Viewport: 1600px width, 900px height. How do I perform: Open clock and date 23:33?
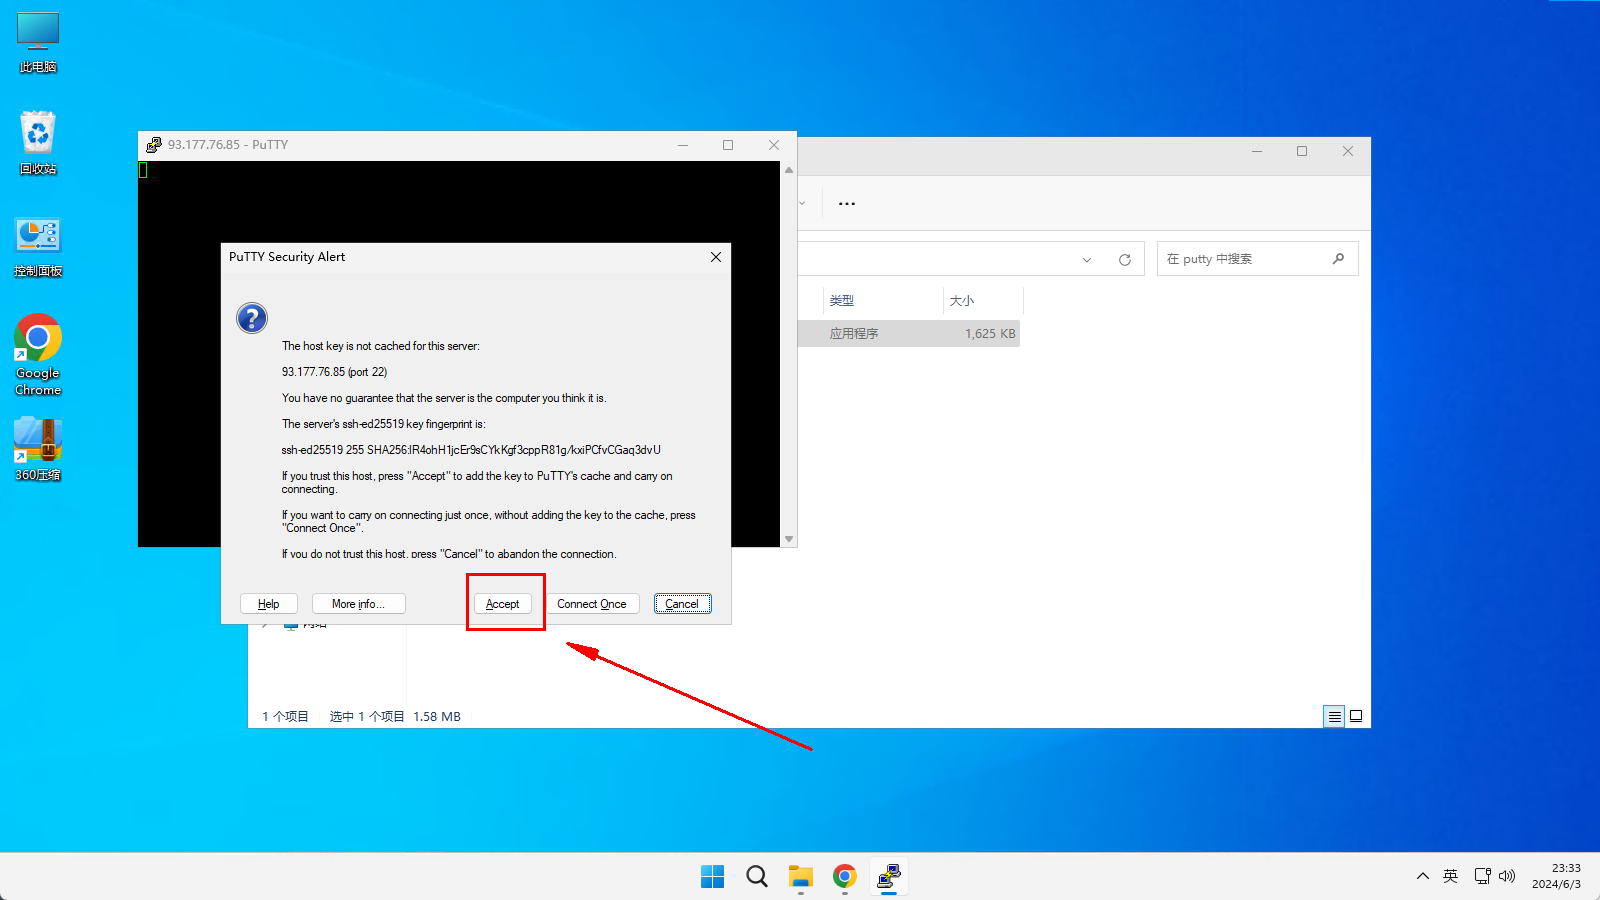coord(1557,876)
